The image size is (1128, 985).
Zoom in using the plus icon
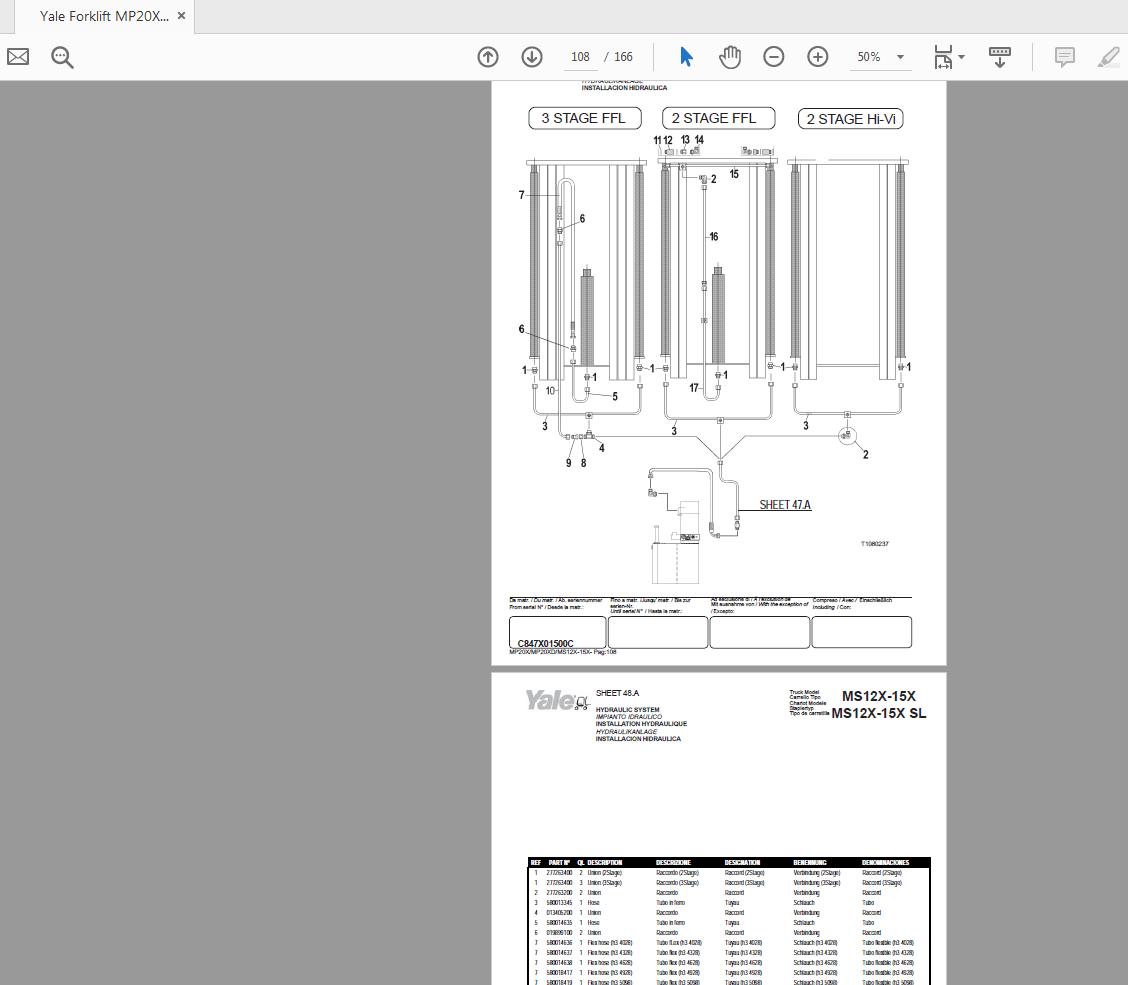pos(818,57)
